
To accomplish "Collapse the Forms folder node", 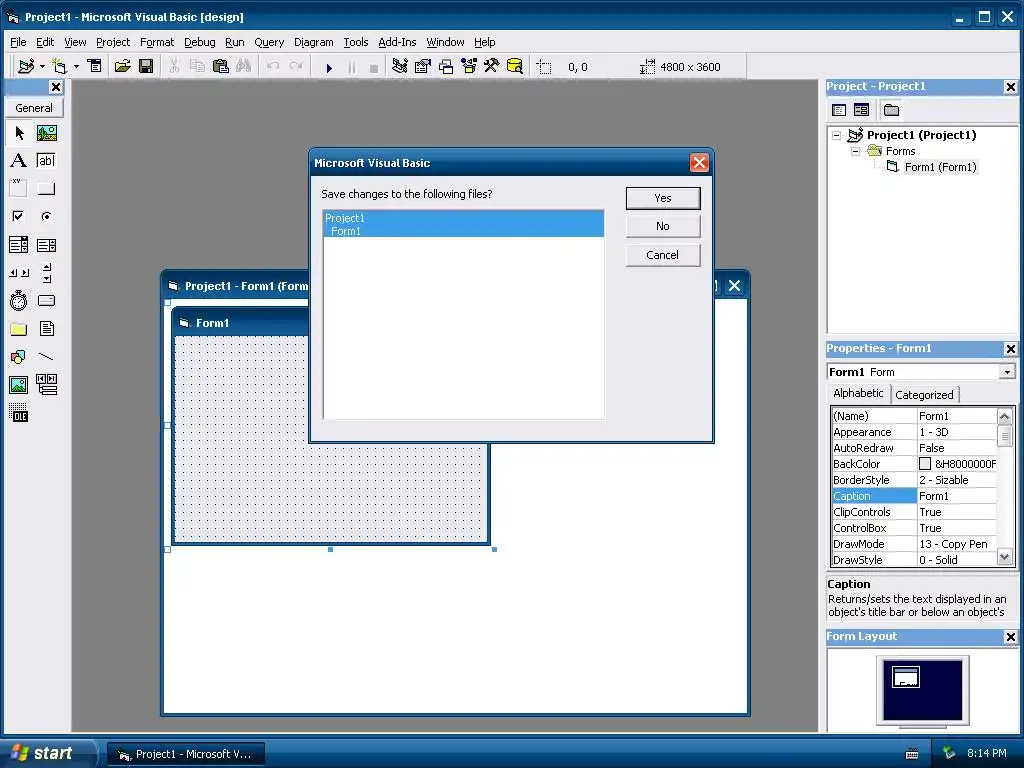I will click(855, 151).
